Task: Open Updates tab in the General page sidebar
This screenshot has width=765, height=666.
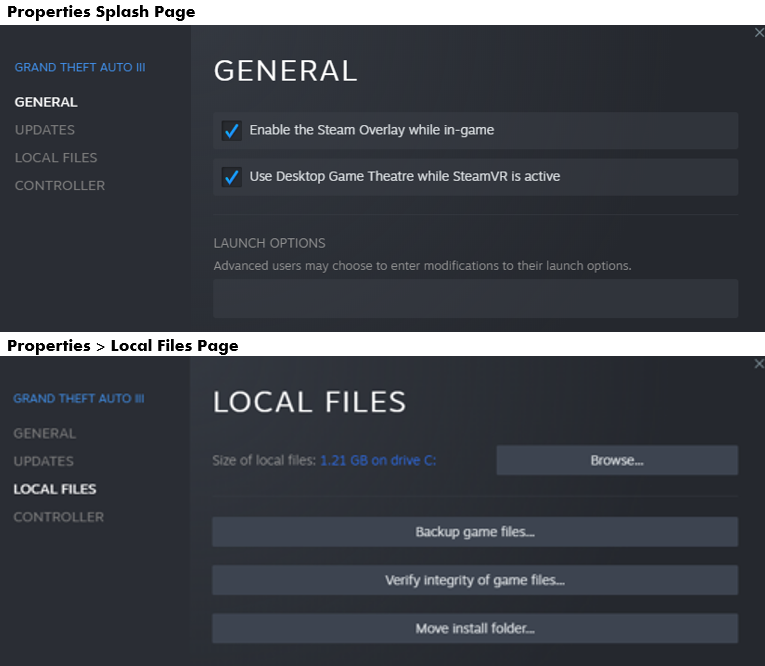Action: pos(45,130)
